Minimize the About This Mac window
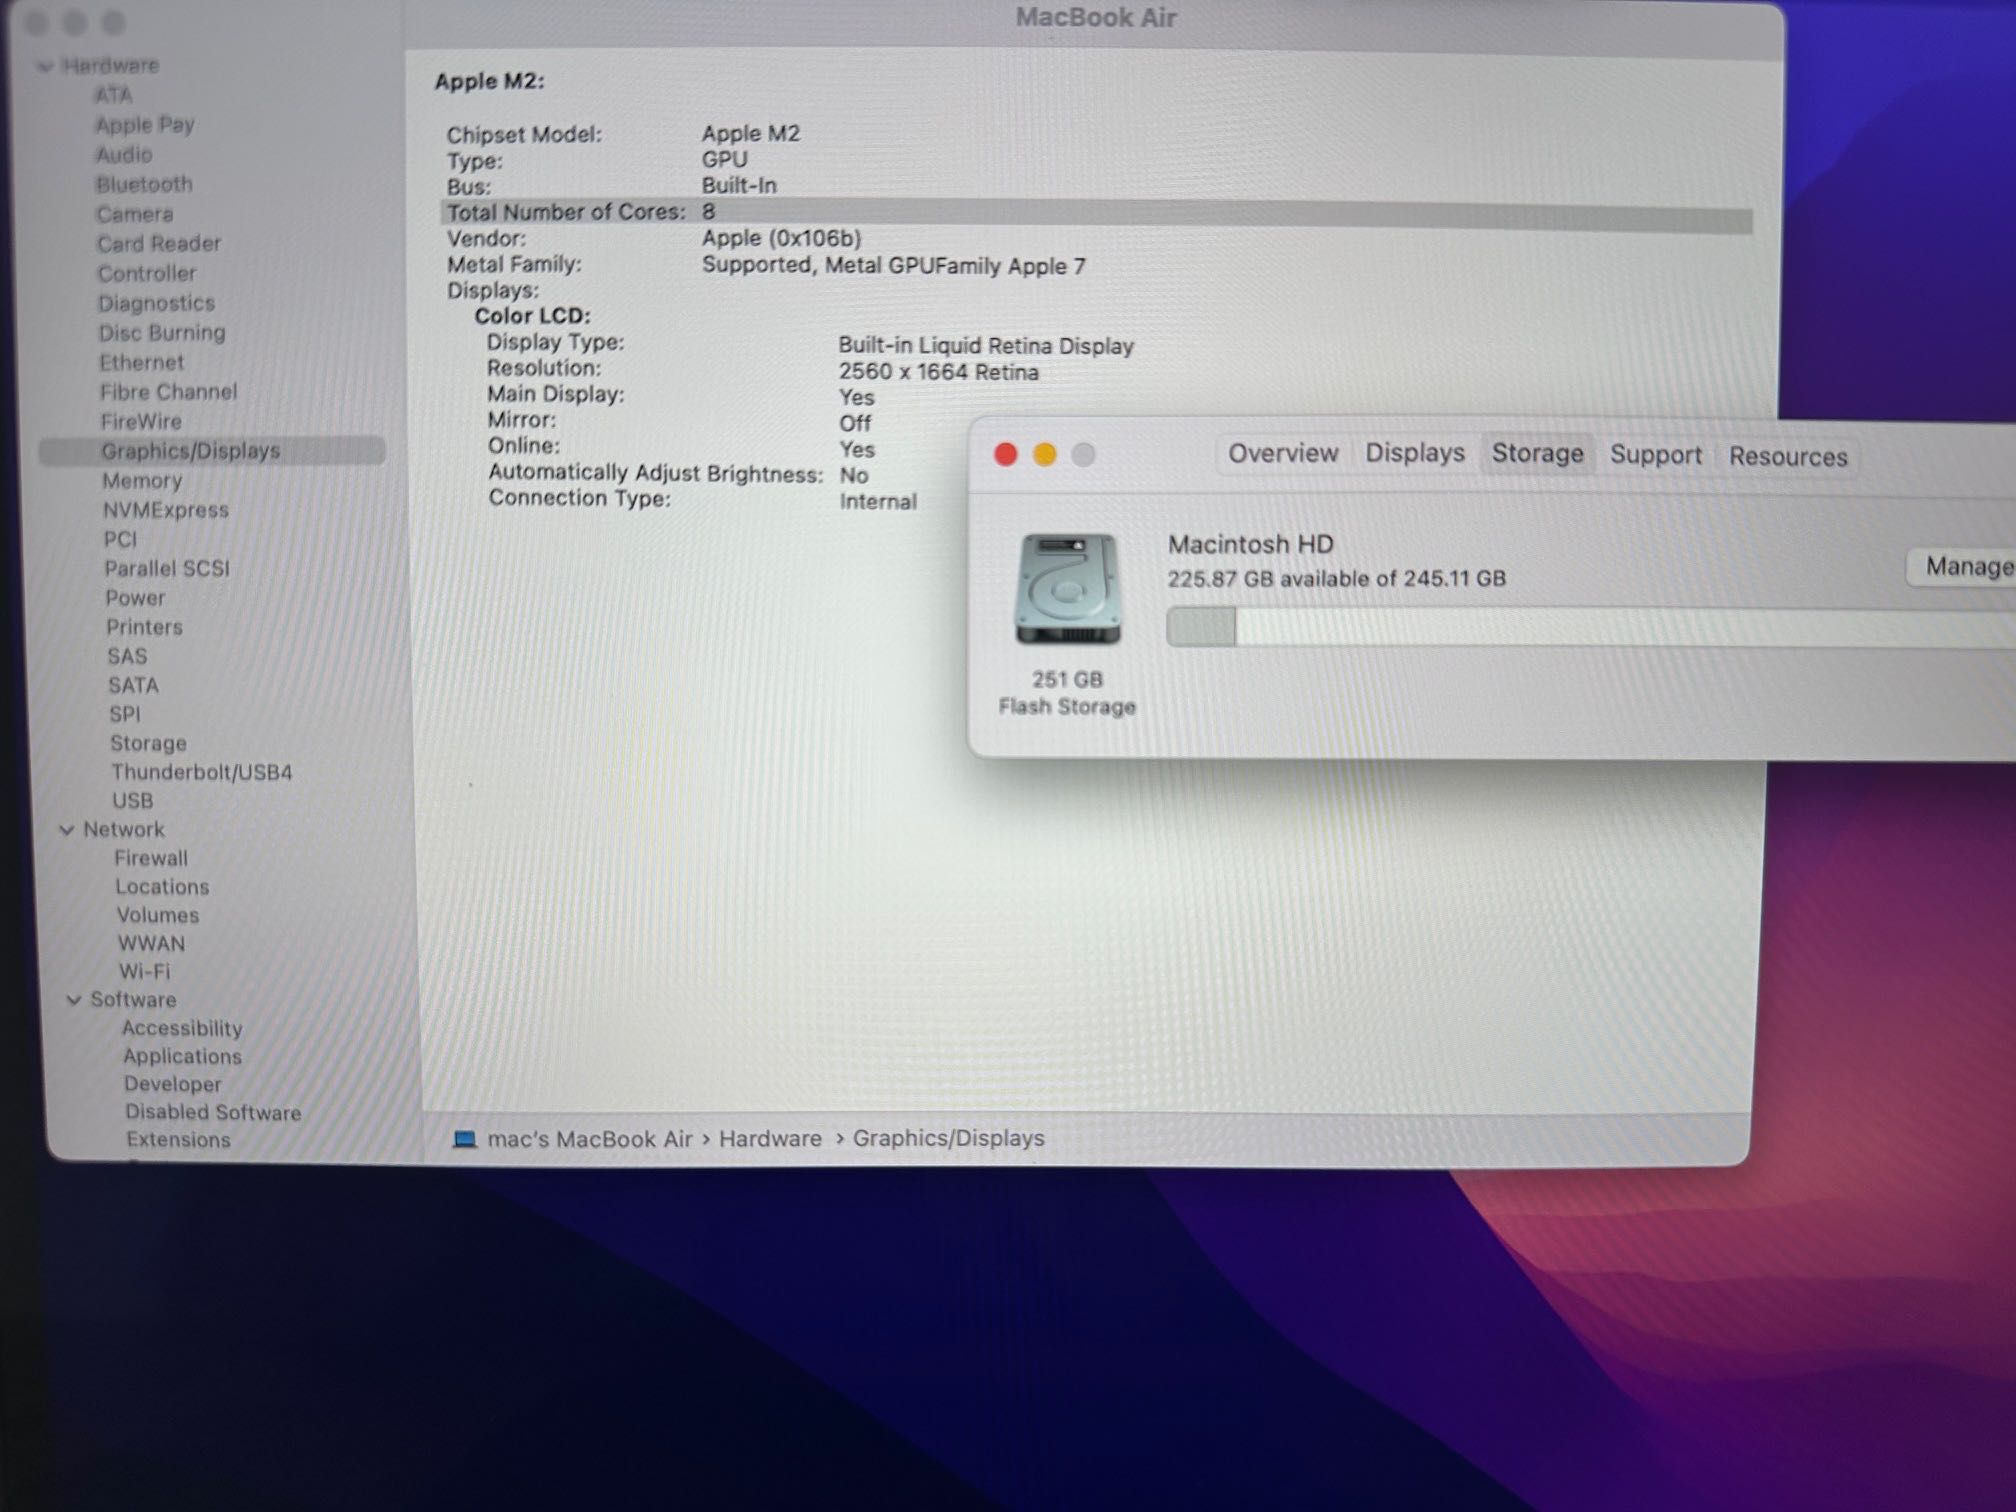Screen dimensions: 2016x1512 pyautogui.click(x=1045, y=455)
